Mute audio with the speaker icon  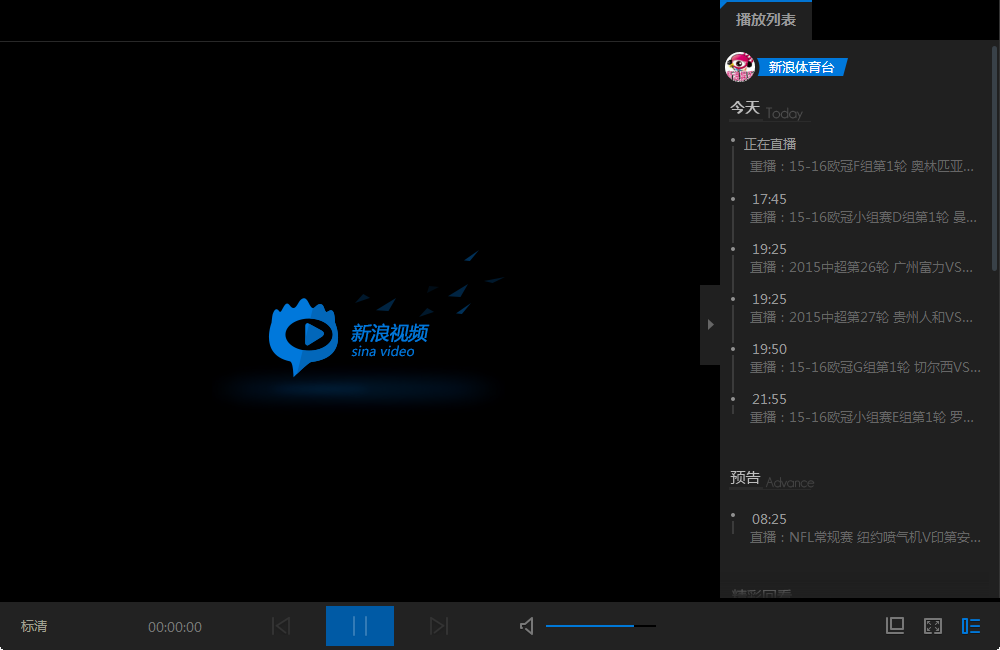[x=526, y=626]
